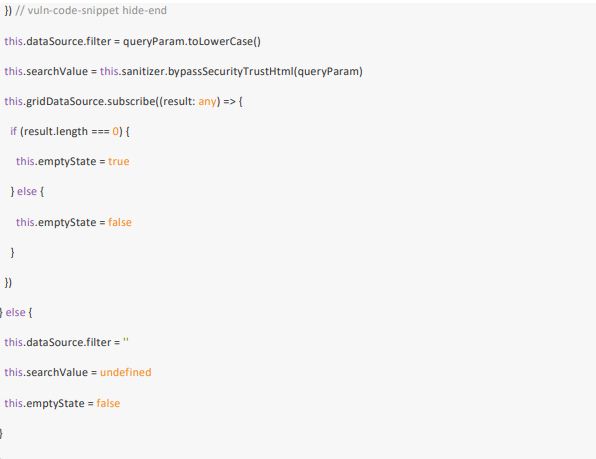
Task: Click the 'if' keyword
Action: point(13,131)
